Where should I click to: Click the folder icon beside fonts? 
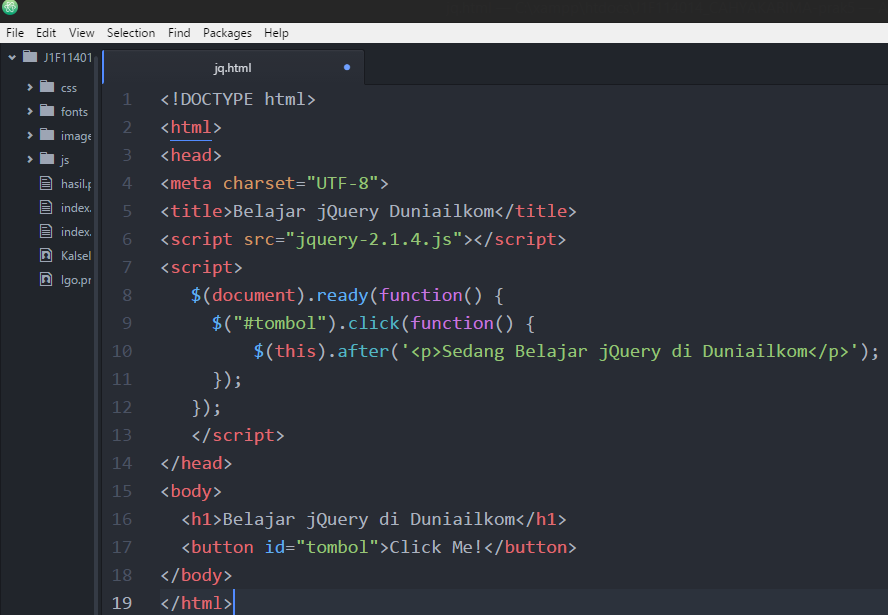click(x=47, y=111)
